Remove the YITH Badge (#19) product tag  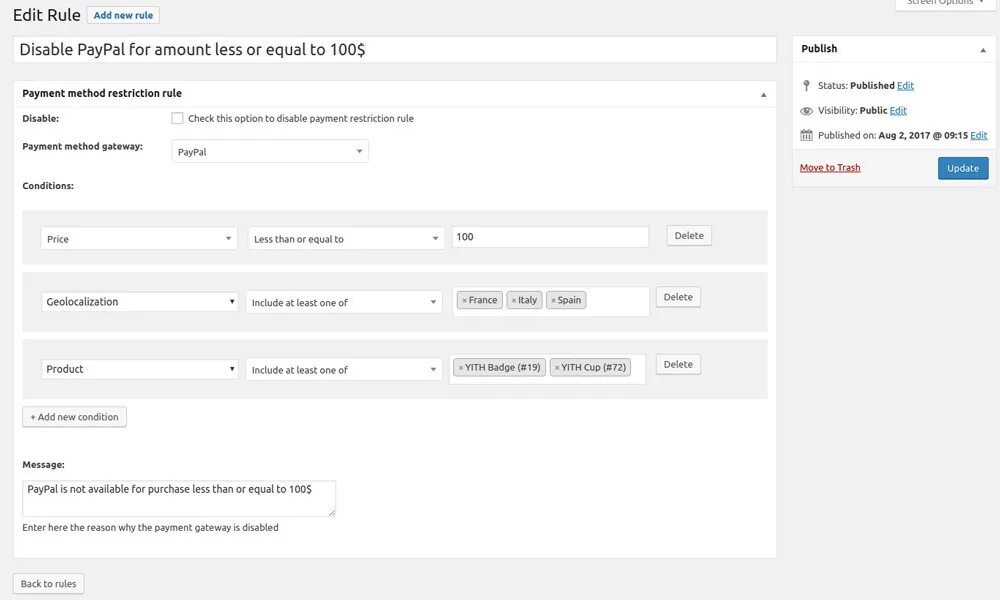point(461,368)
